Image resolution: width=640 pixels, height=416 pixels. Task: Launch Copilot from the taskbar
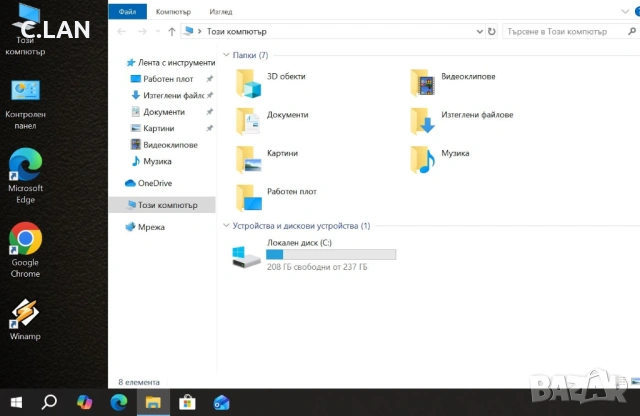click(84, 403)
